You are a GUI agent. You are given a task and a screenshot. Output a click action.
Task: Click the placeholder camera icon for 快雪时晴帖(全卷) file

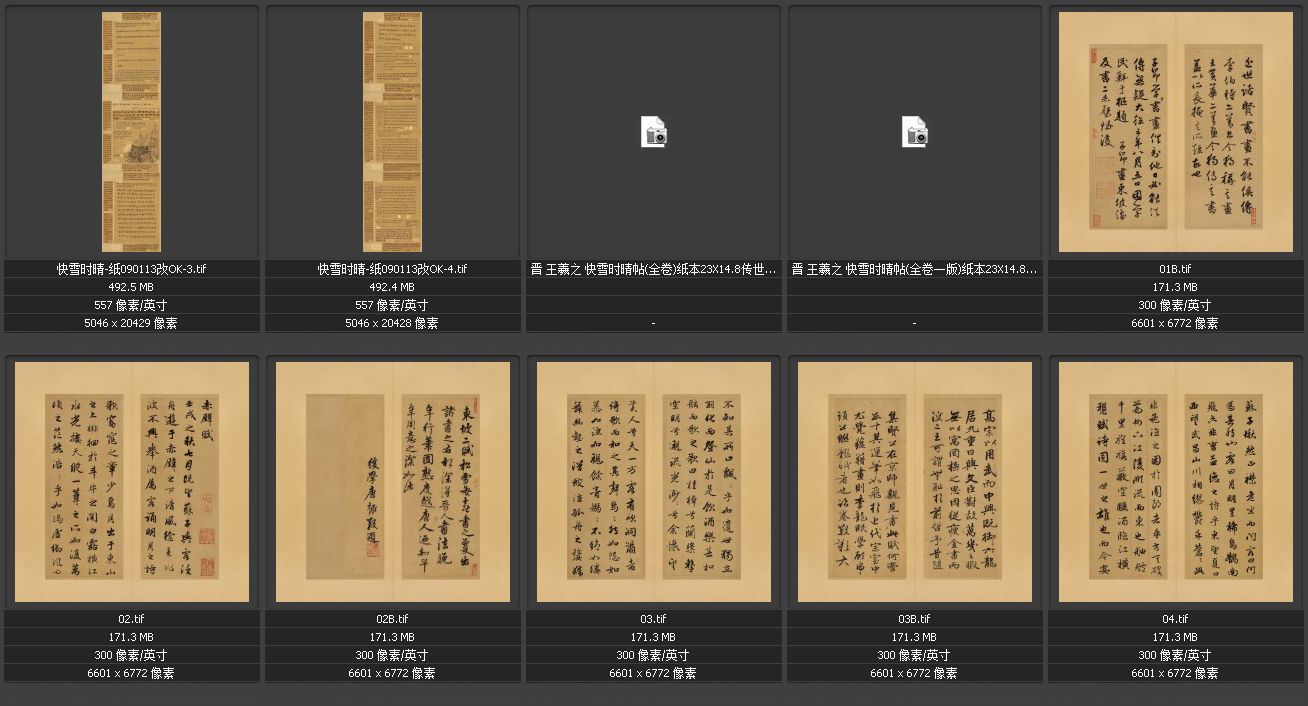(654, 132)
